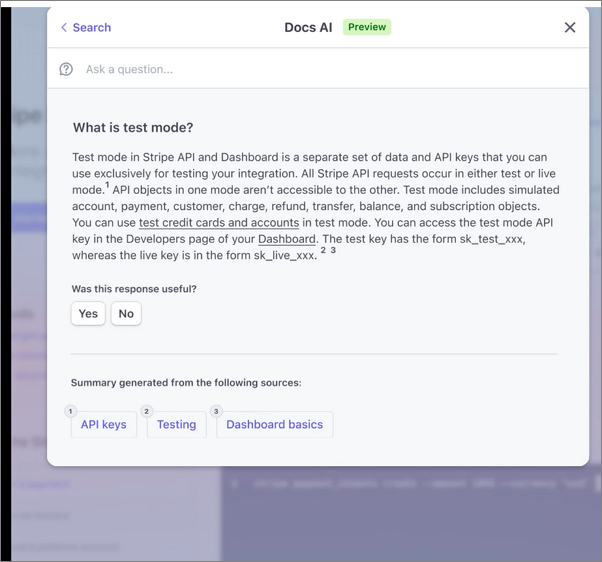Answer No to response usefulness
602x562 pixels.
tap(126, 314)
